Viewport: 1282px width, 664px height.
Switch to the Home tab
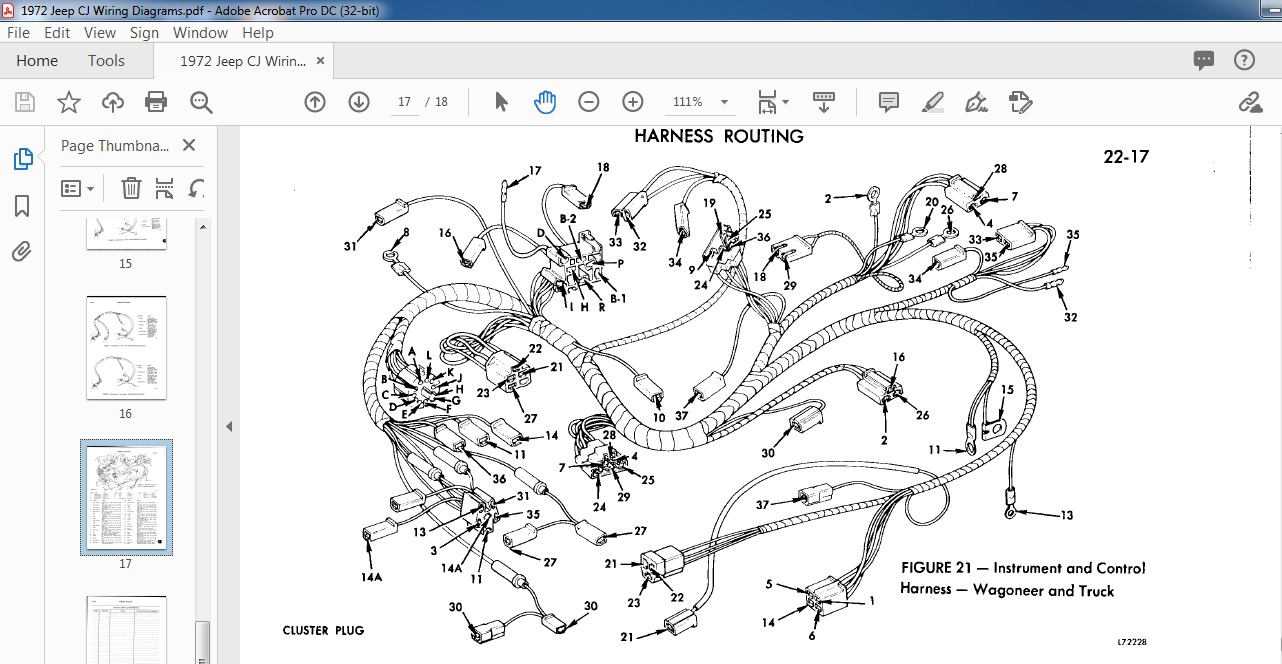37,61
